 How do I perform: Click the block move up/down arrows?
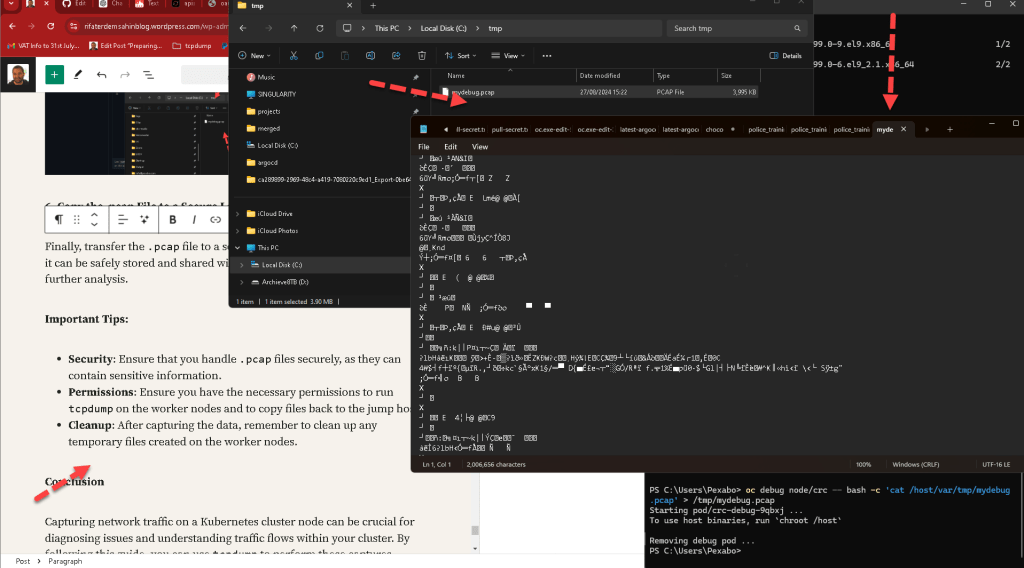pos(94,220)
